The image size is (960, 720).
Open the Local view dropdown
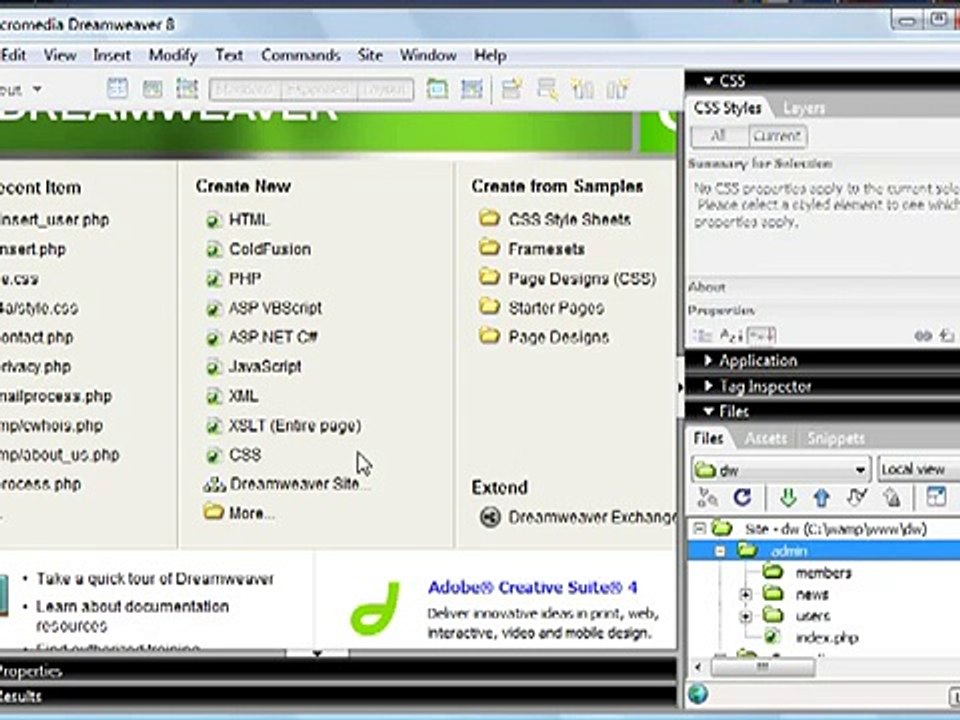click(918, 470)
